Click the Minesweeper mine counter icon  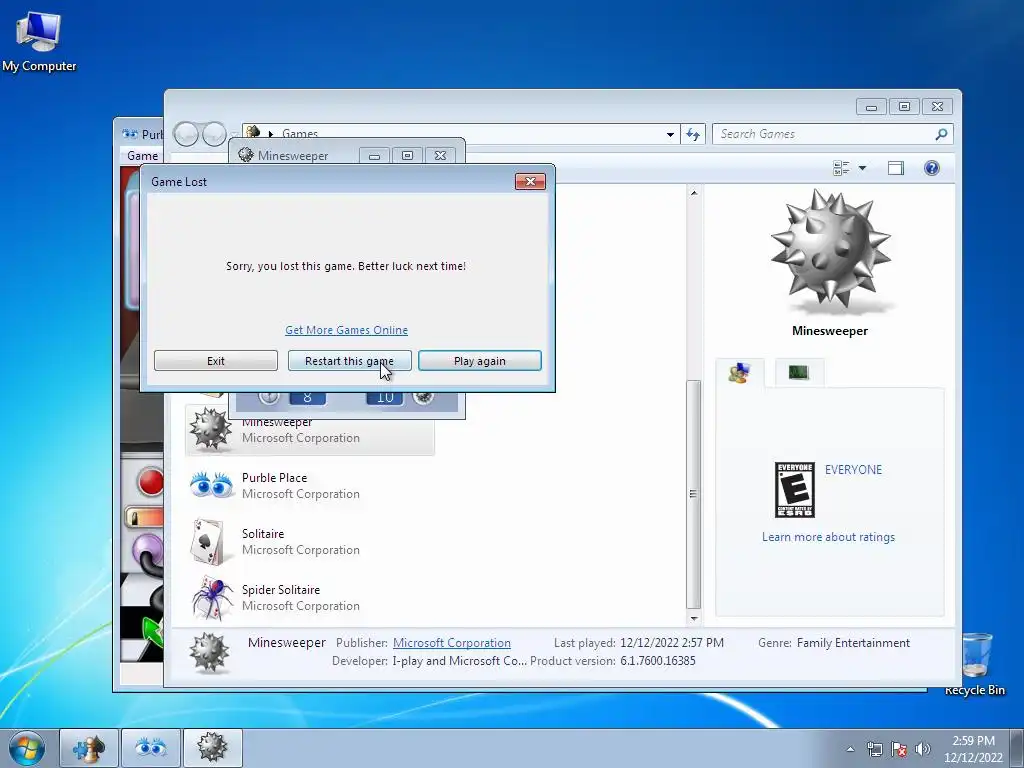pos(423,397)
